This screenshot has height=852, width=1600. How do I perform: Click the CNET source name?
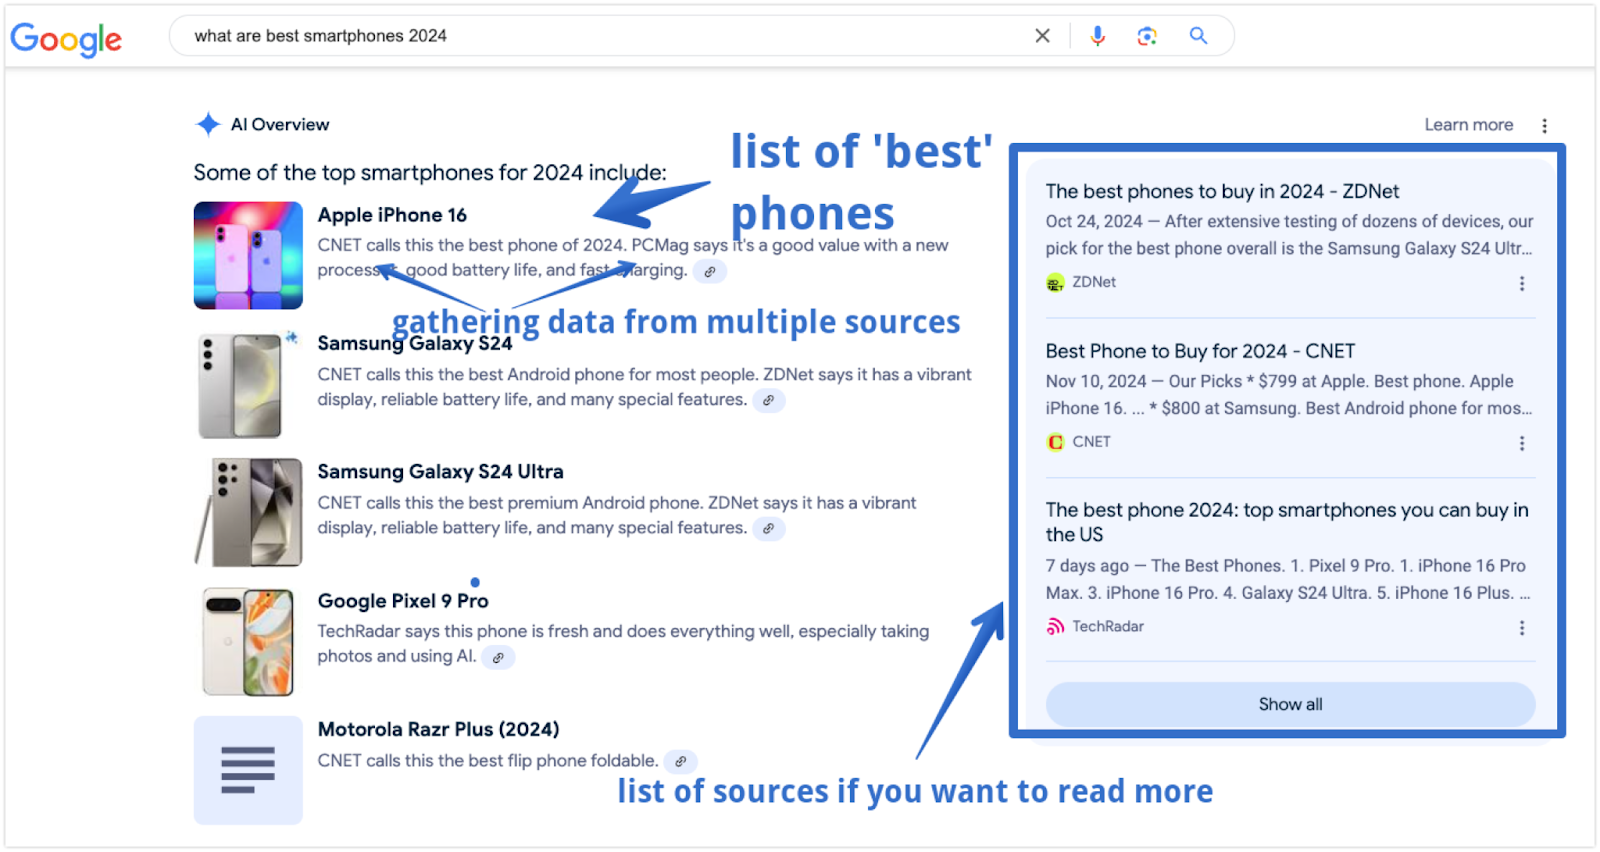(1091, 442)
